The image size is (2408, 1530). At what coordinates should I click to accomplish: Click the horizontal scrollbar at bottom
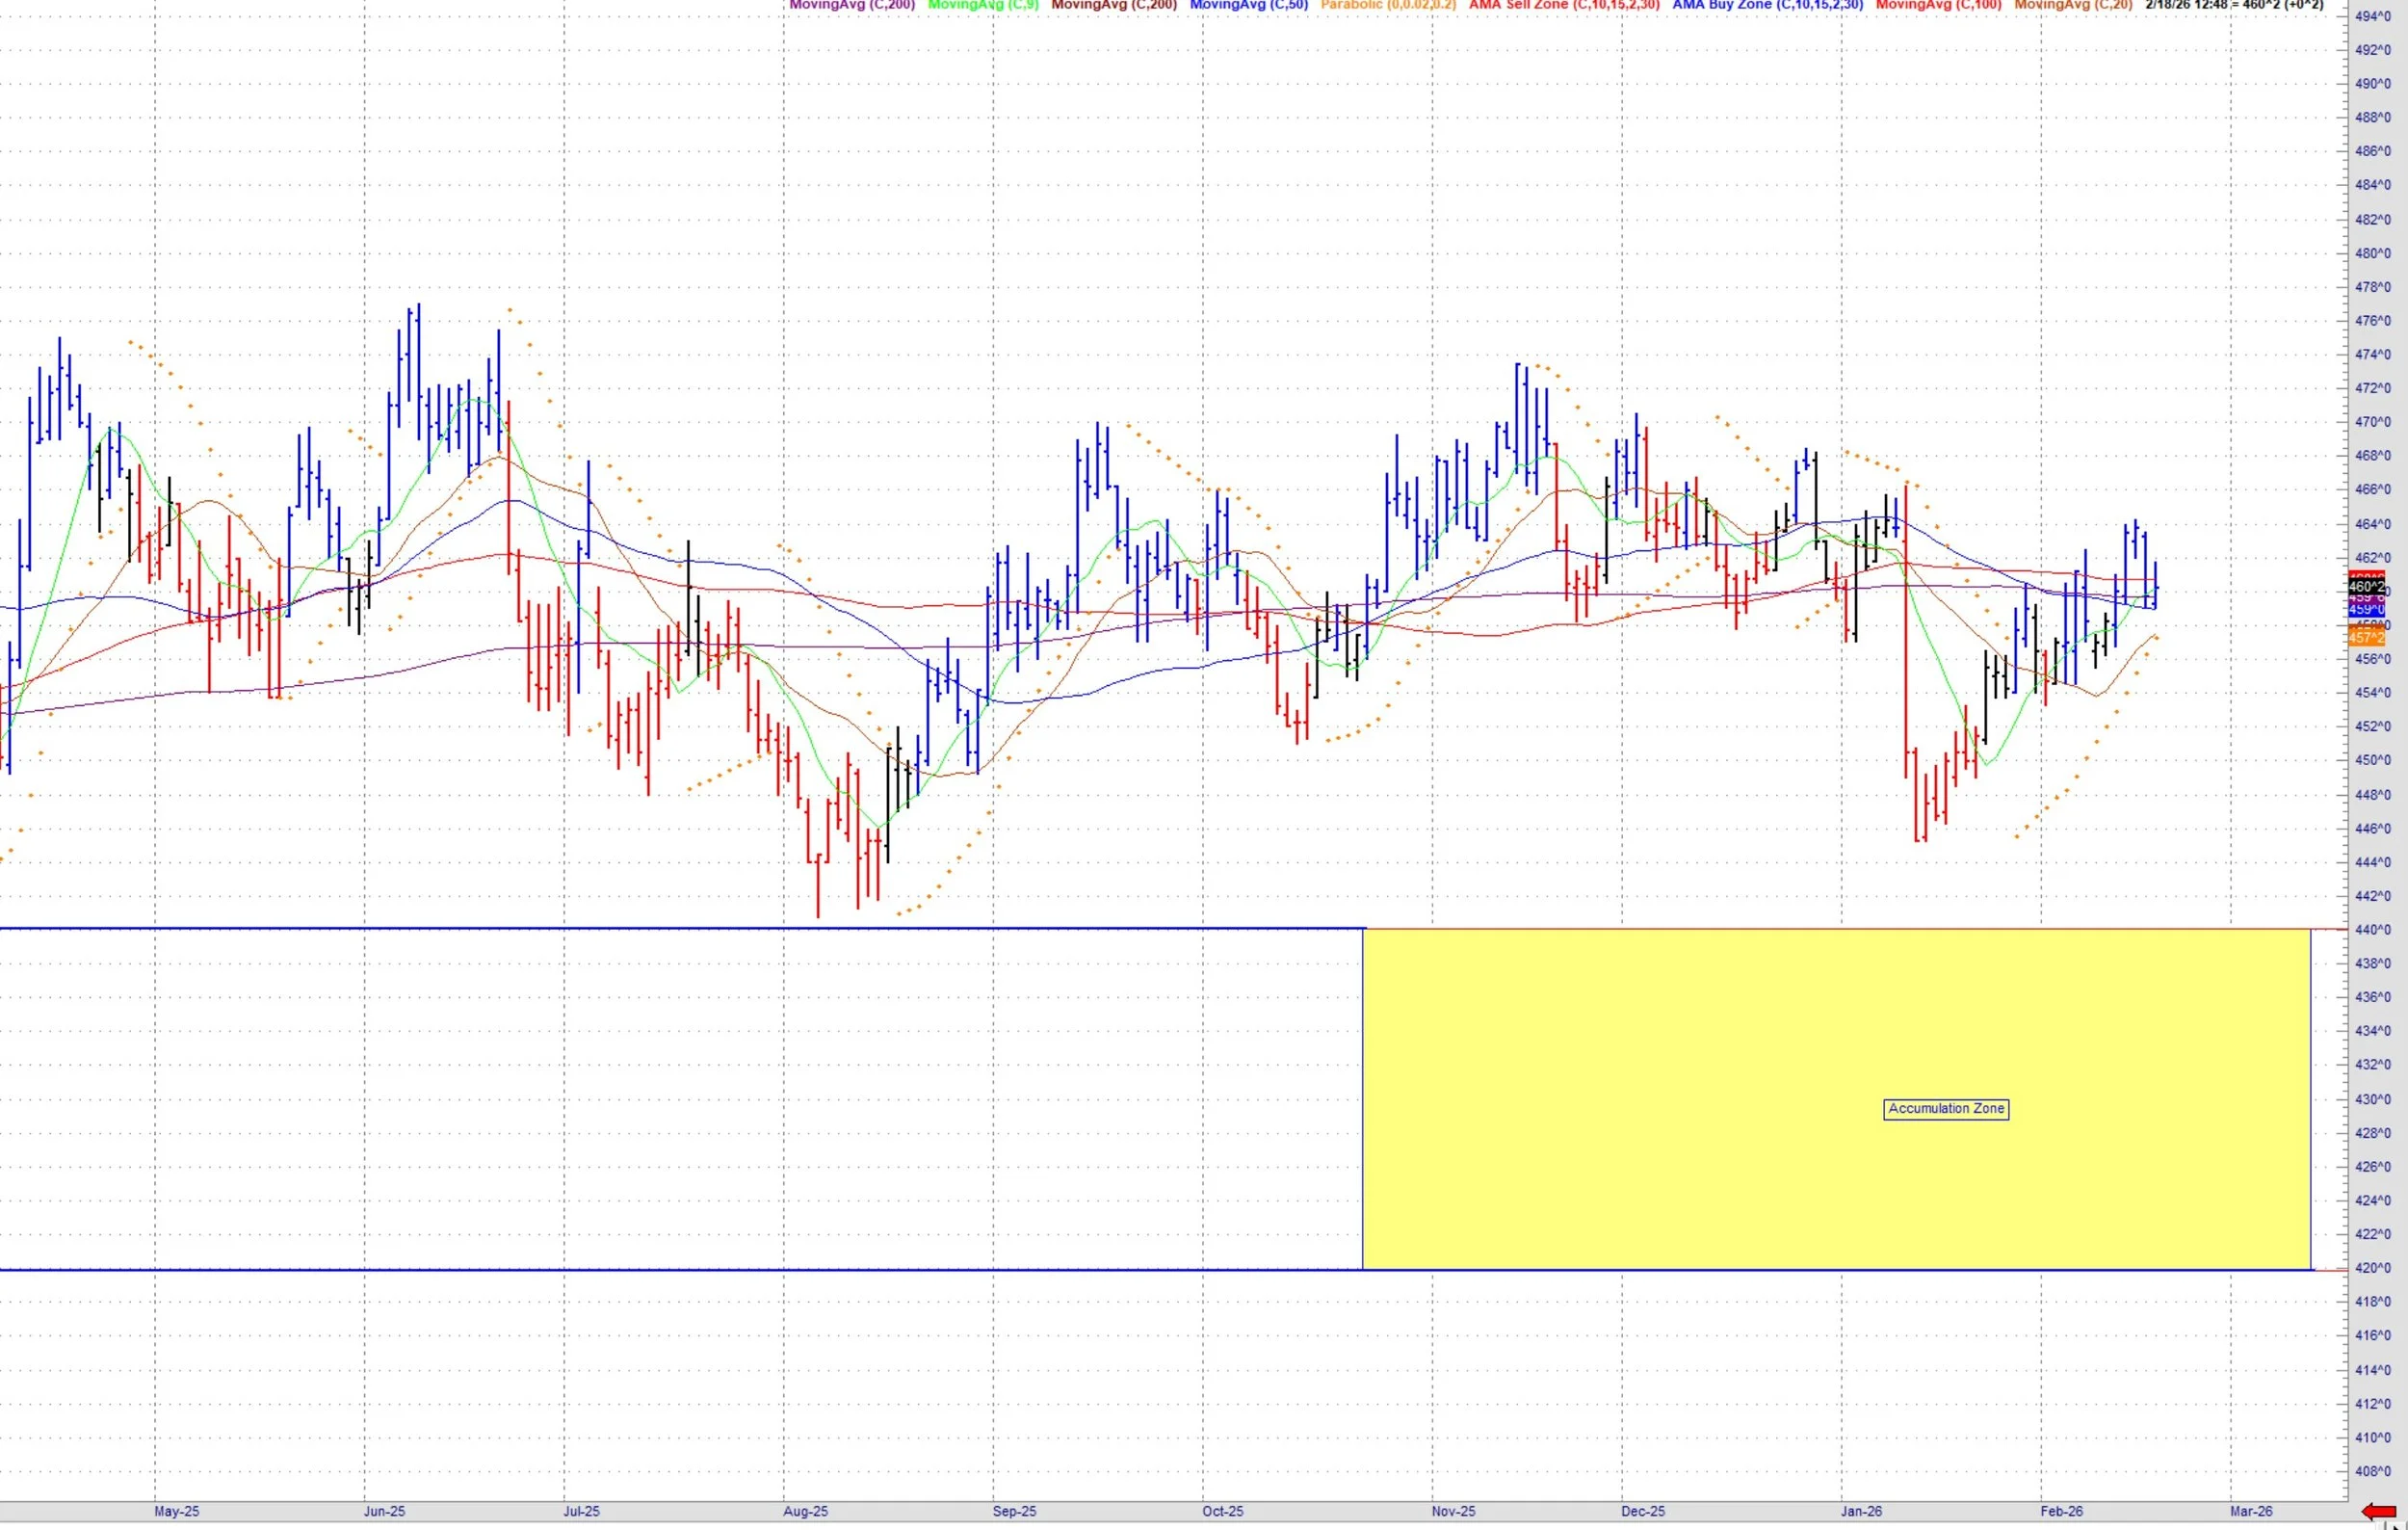pyautogui.click(x=1200, y=1527)
